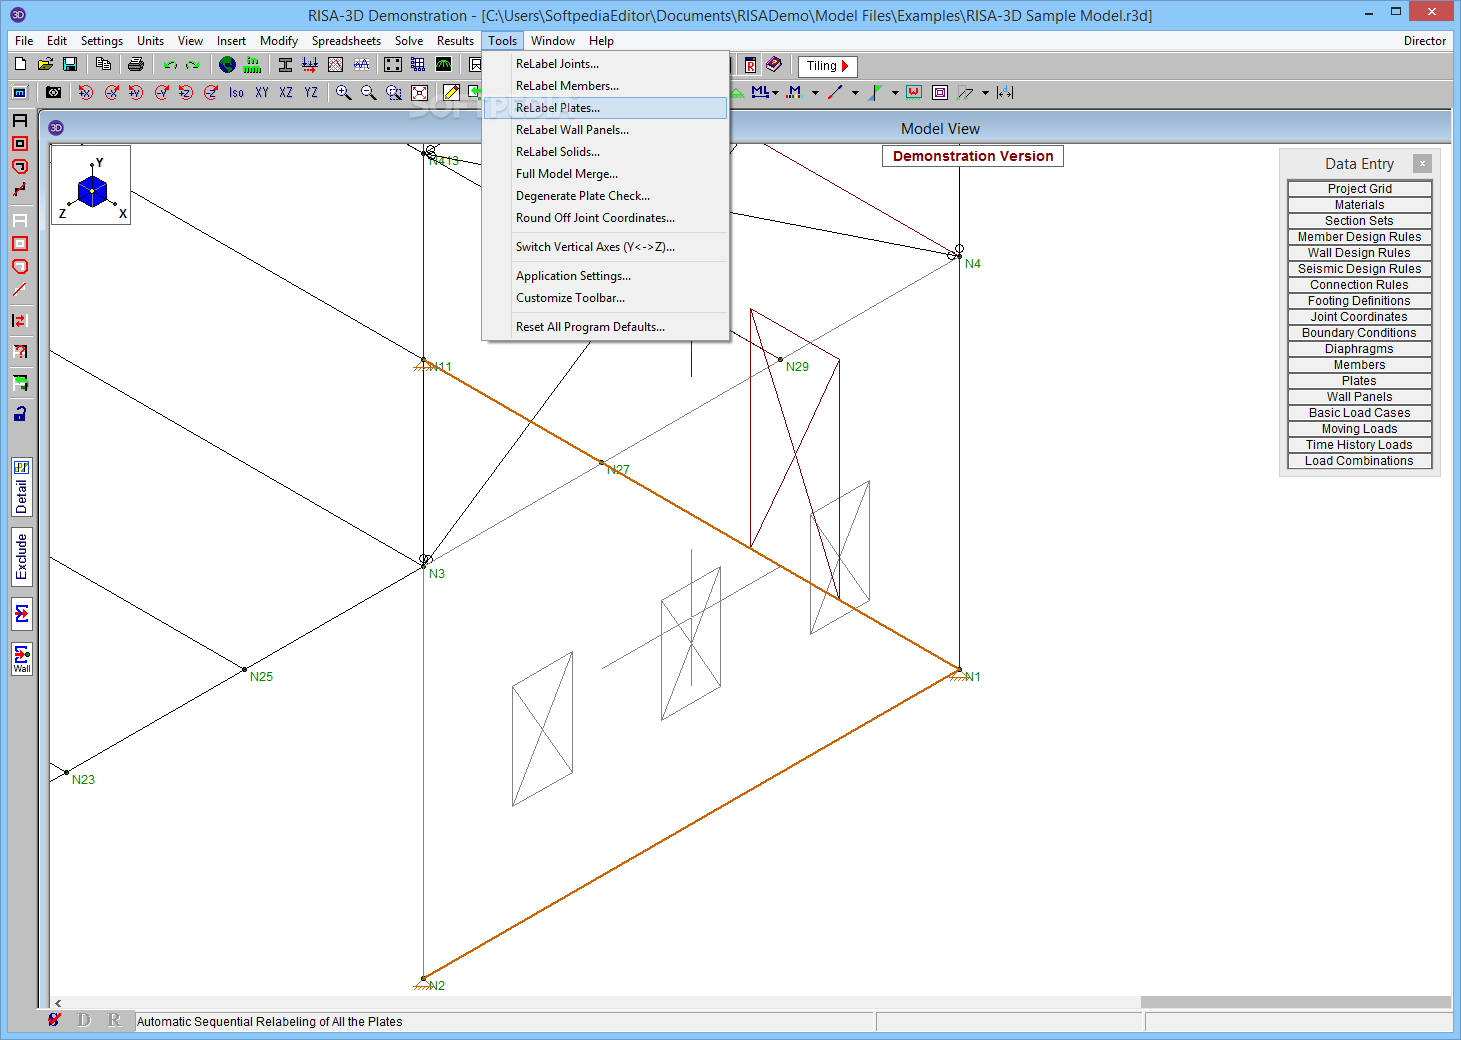Toggle the wall panel W display icon
Screen dimensions: 1461x1040
pos(914,92)
